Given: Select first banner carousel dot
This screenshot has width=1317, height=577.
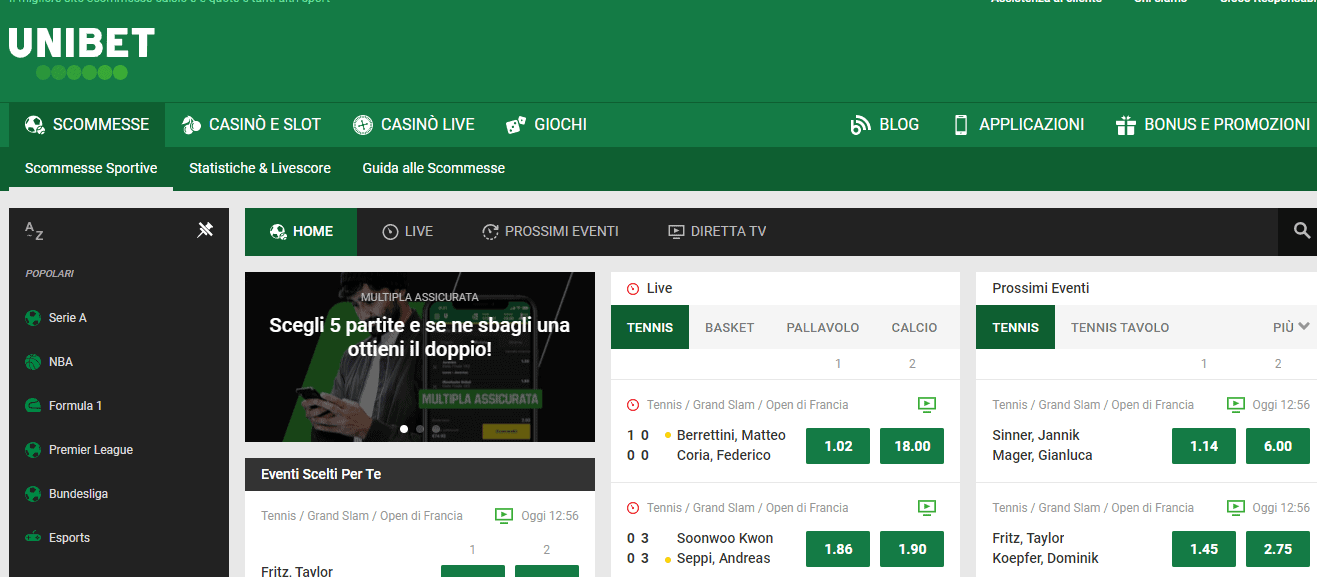Looking at the screenshot, I should [404, 429].
